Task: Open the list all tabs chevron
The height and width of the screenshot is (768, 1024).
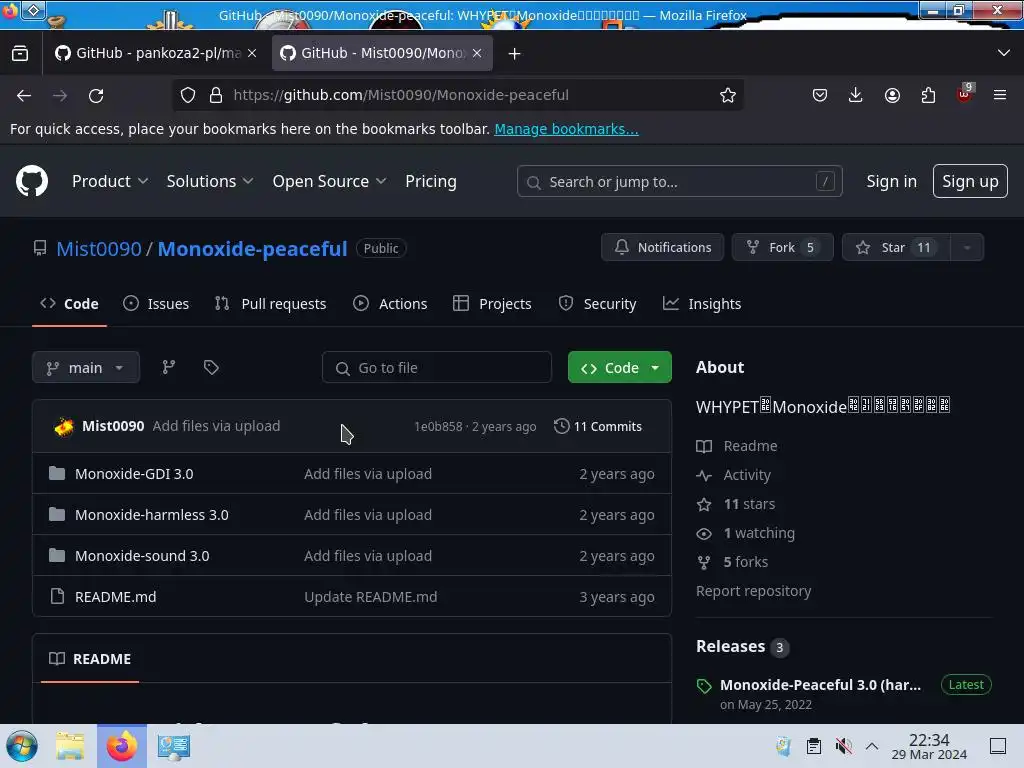Action: click(1004, 54)
